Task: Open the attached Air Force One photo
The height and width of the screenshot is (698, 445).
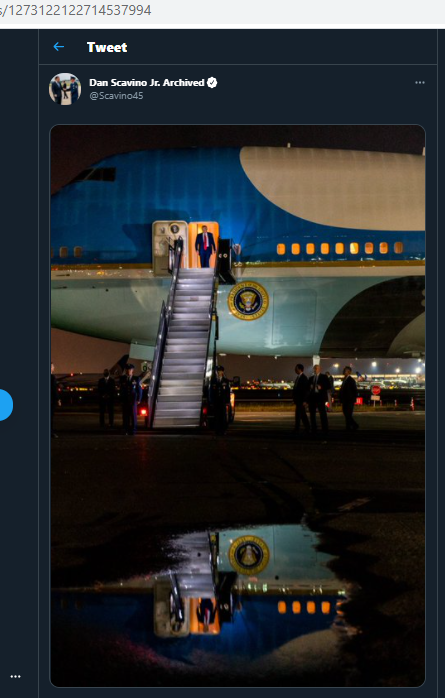Action: tap(238, 406)
